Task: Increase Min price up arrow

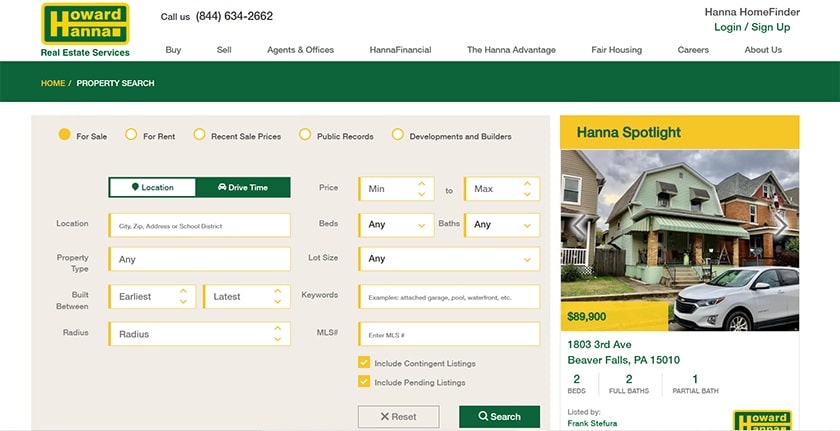Action: tap(422, 183)
